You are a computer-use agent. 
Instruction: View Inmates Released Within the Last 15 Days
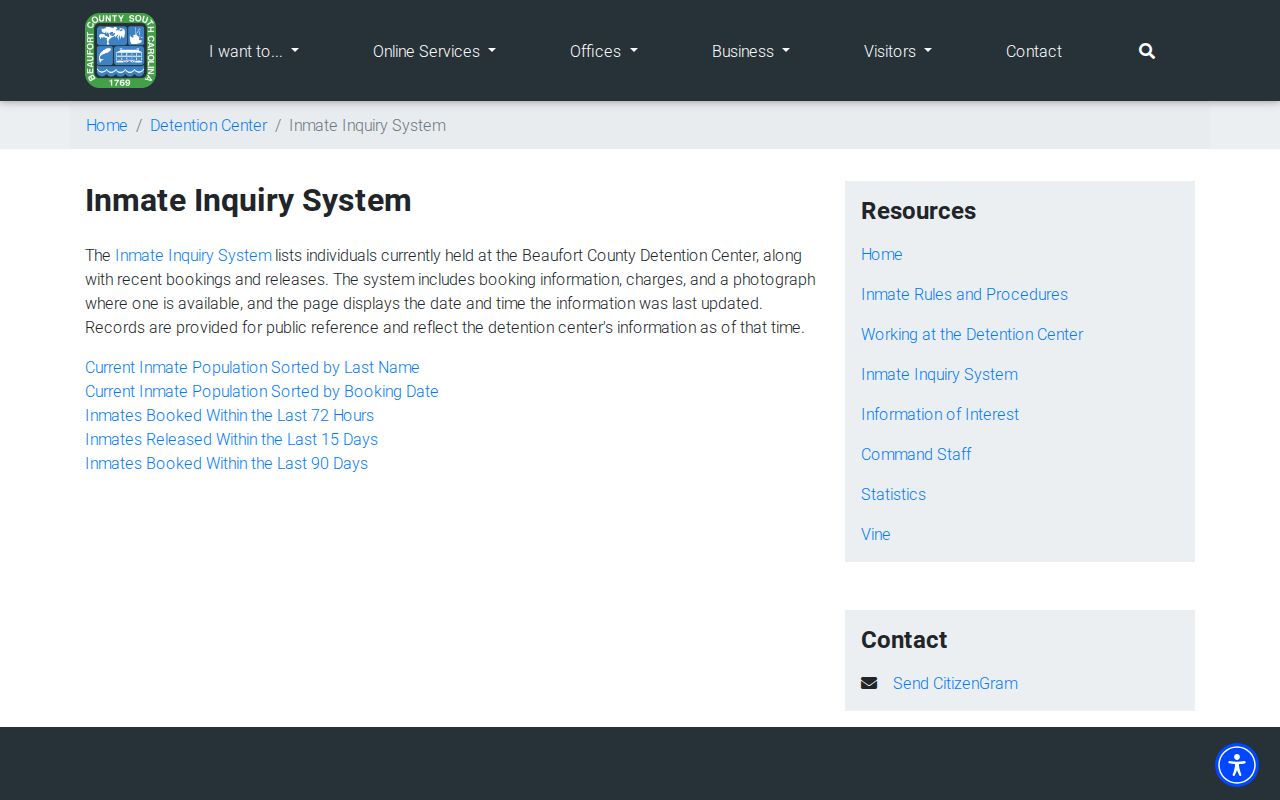point(231,439)
